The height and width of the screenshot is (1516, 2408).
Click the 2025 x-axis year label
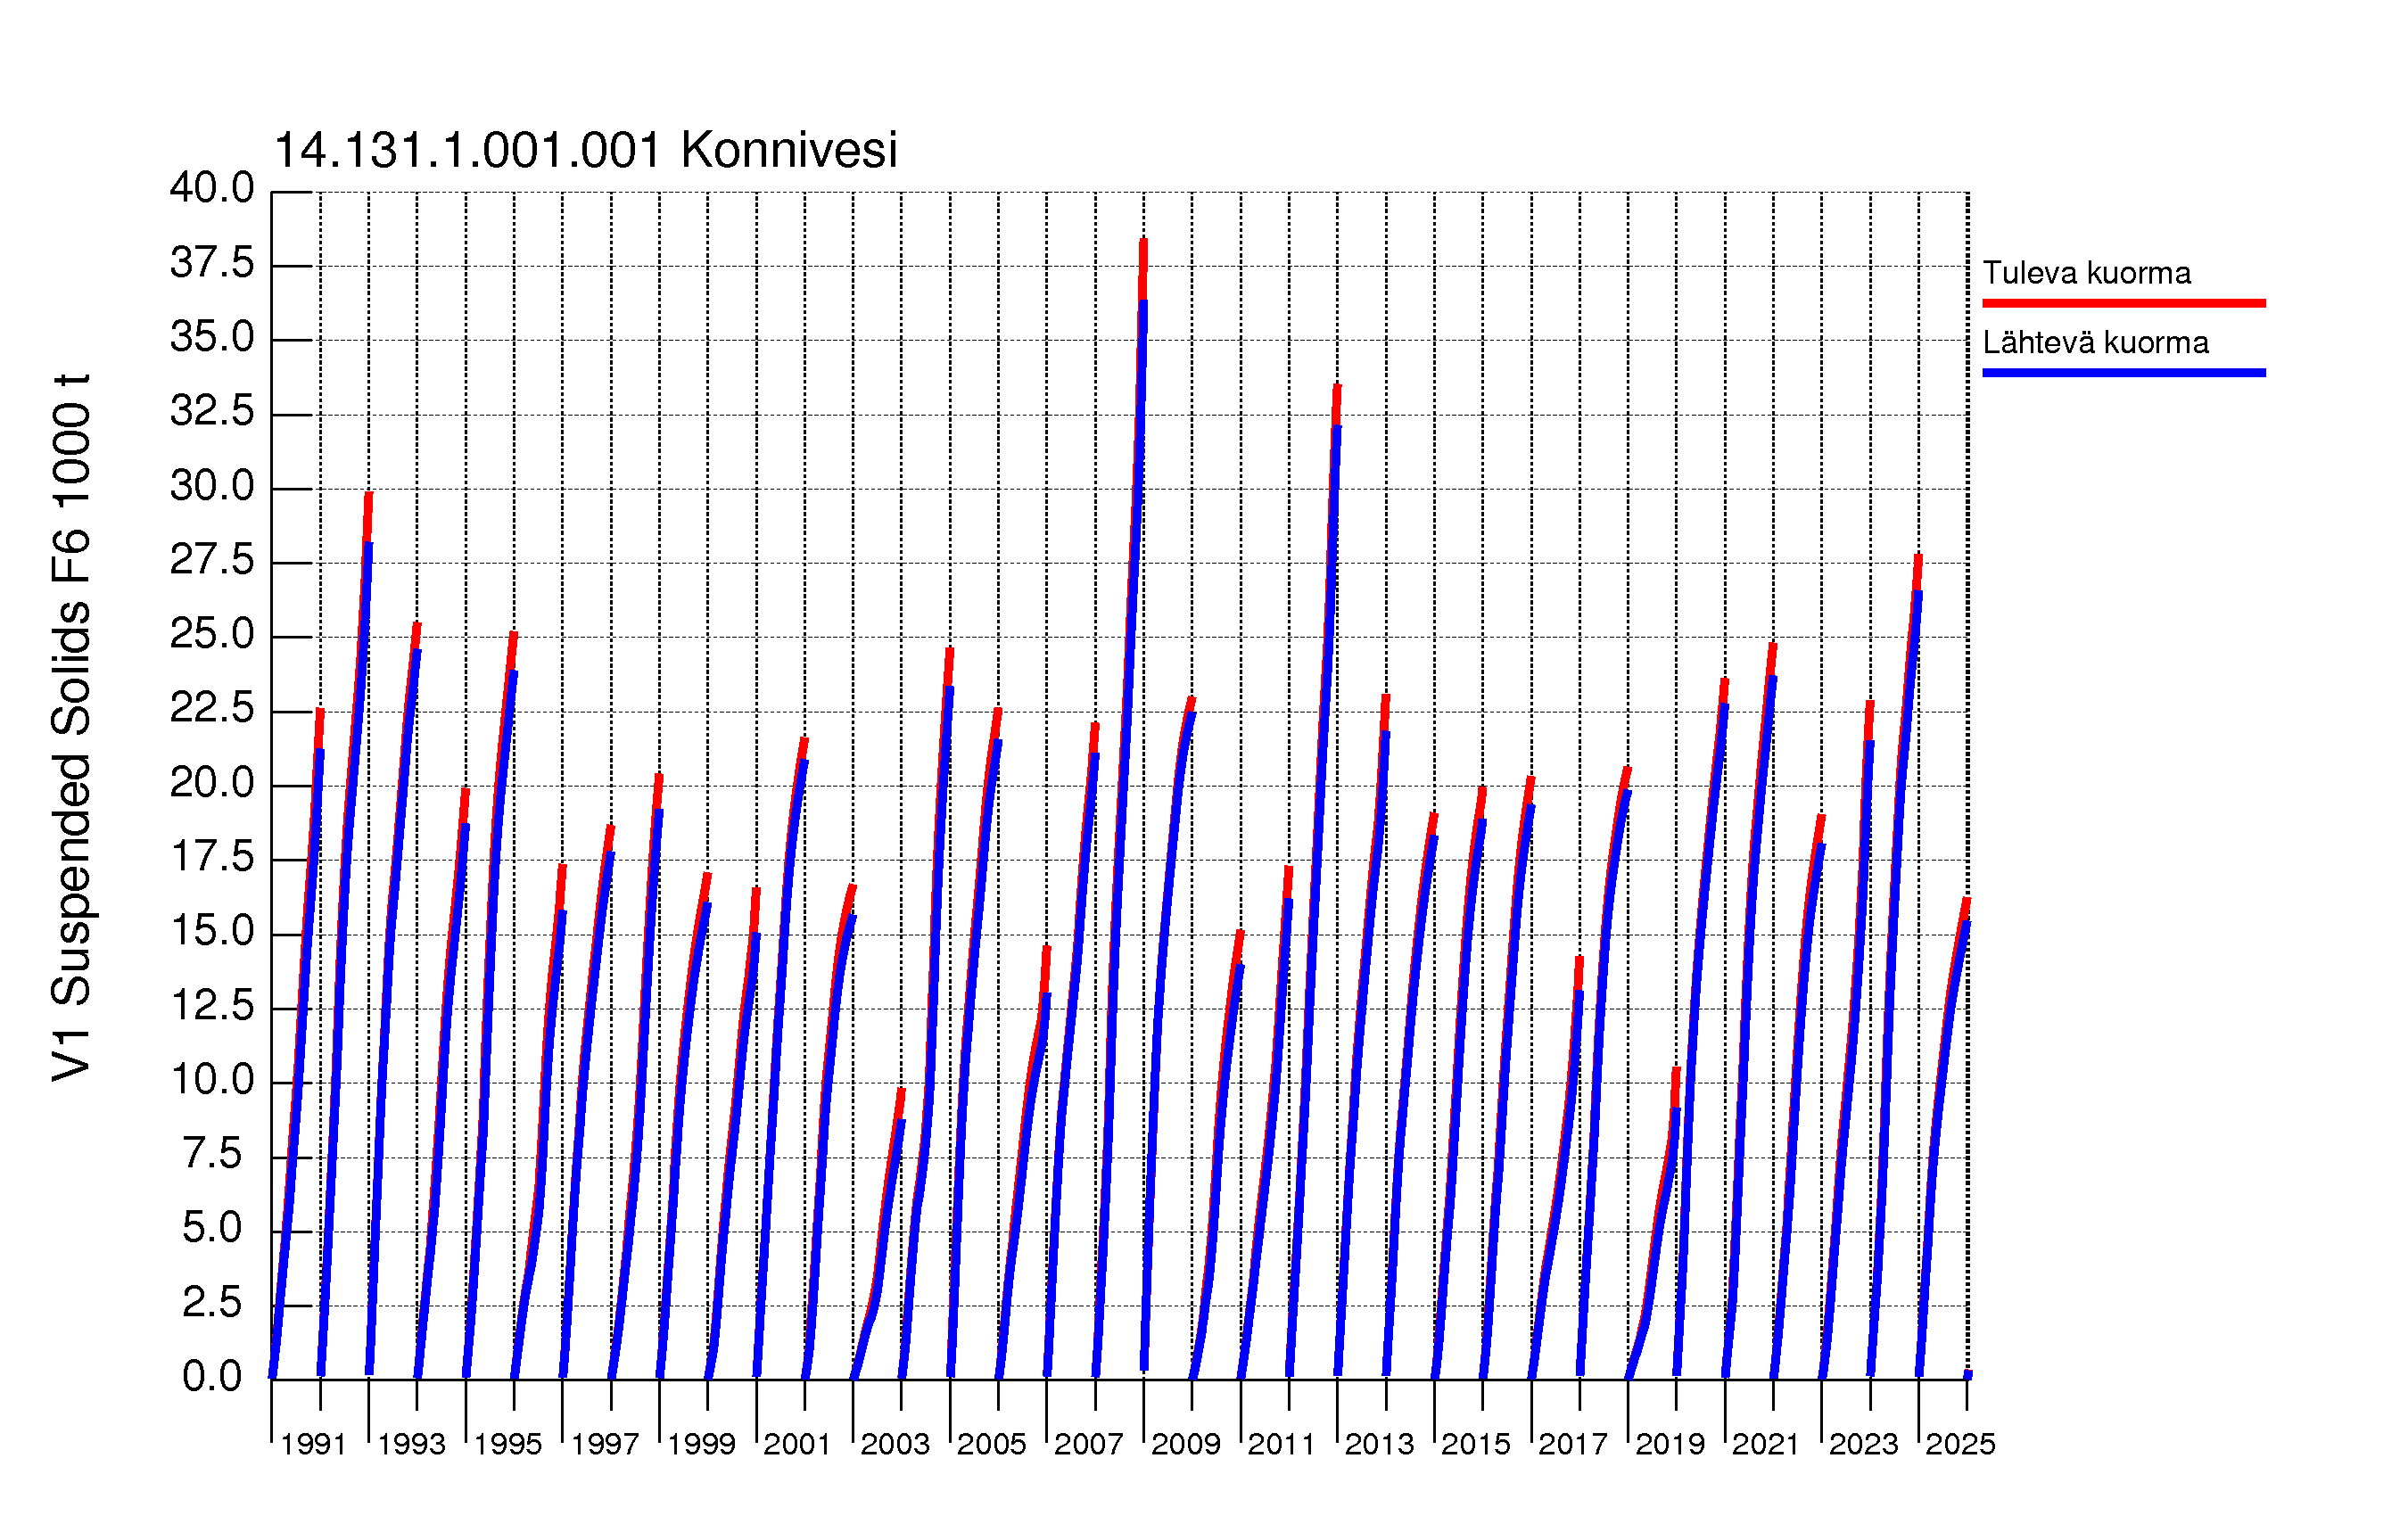click(x=1960, y=1444)
